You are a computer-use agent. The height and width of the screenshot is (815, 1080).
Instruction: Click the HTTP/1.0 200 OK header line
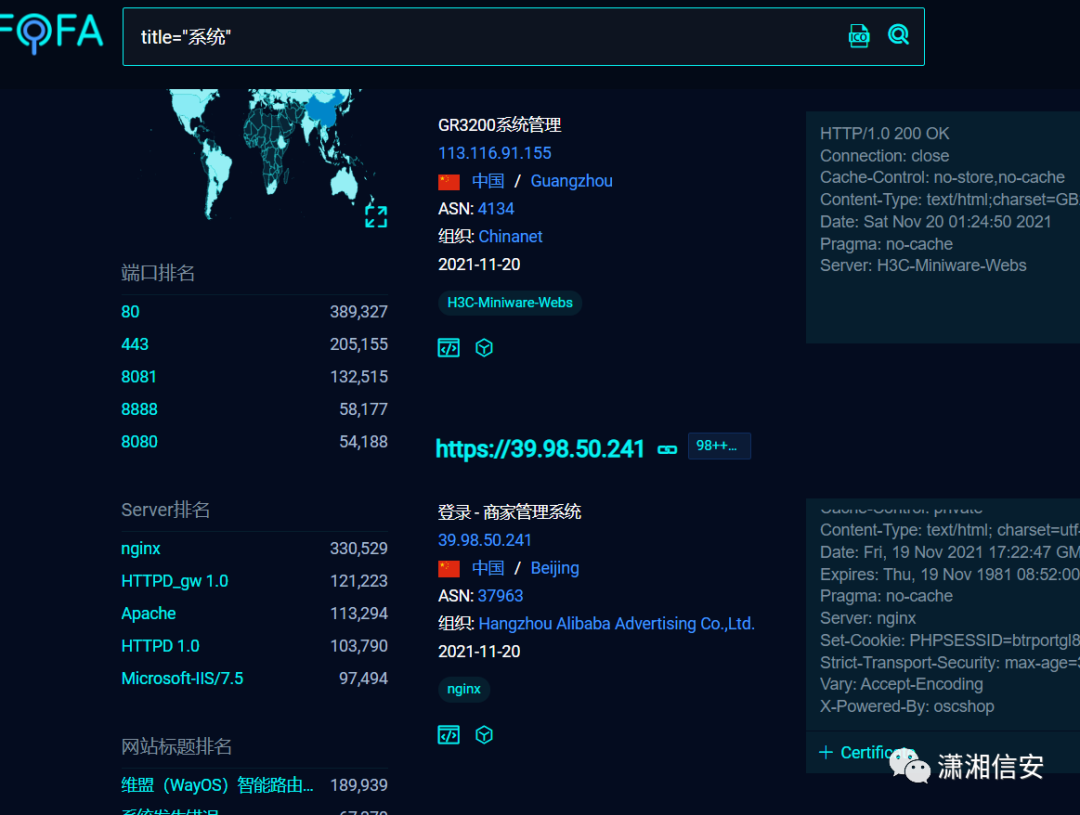[x=884, y=134]
